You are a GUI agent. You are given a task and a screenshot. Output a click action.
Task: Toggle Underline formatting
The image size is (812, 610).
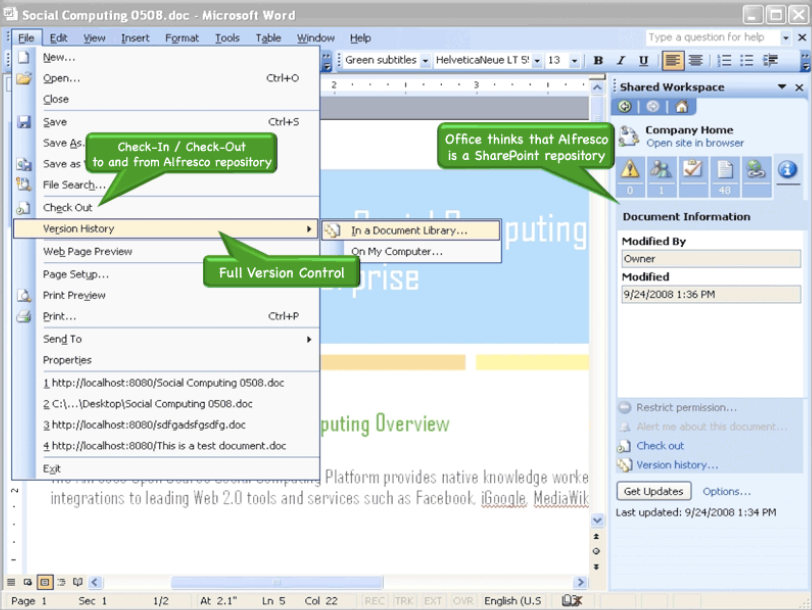click(x=643, y=61)
